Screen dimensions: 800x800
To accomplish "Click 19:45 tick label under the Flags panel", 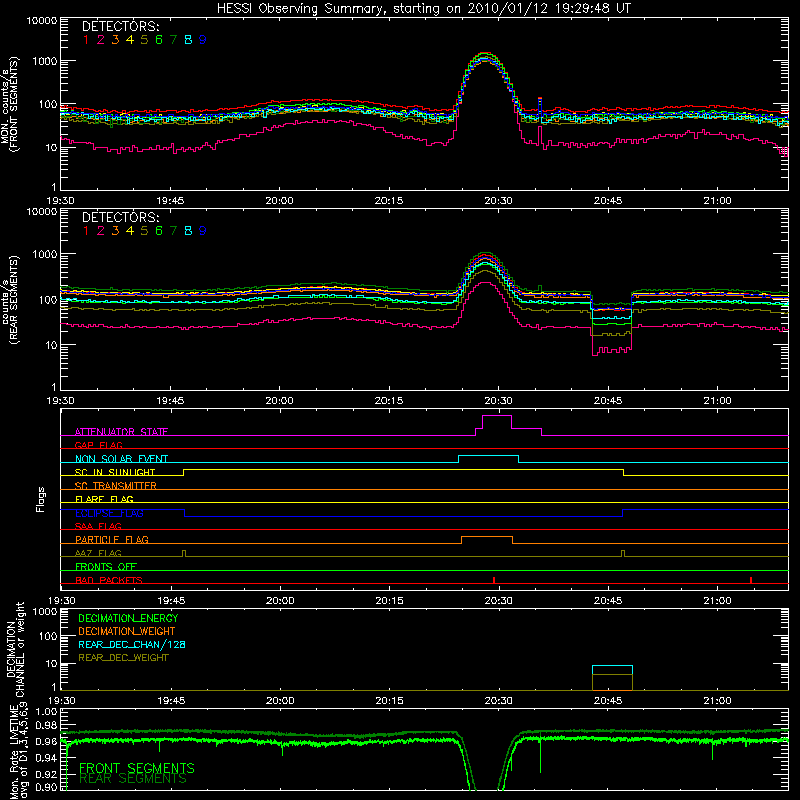I will [x=171, y=601].
